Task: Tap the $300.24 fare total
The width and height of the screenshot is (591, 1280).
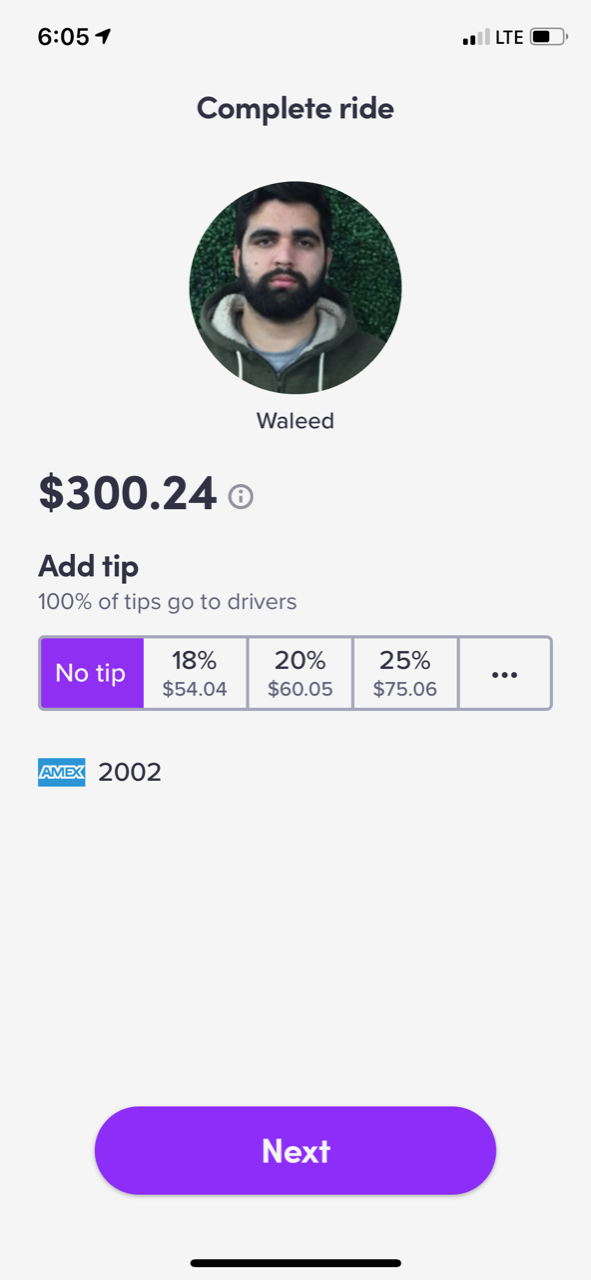Action: tap(127, 493)
